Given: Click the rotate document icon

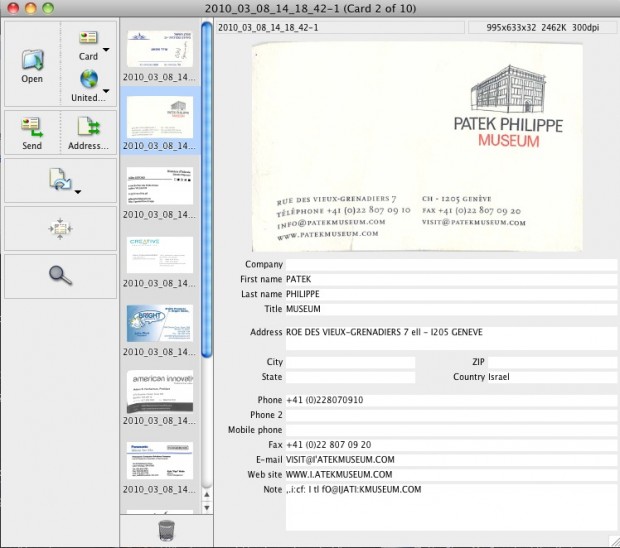Looking at the screenshot, I should [x=60, y=180].
